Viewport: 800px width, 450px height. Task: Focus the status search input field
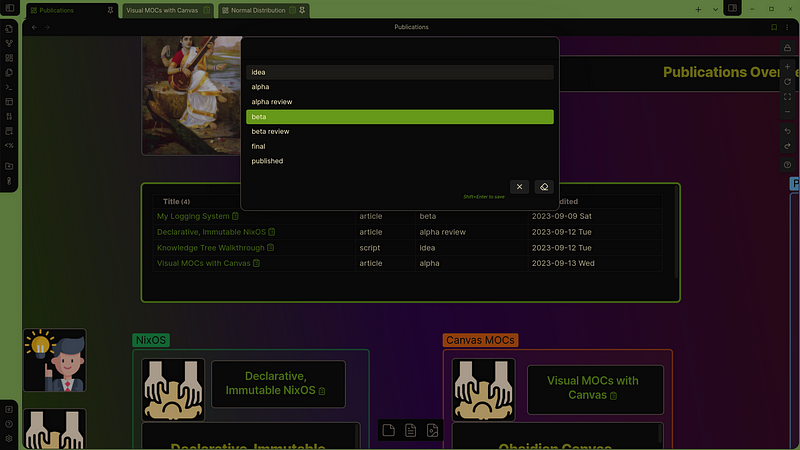[399, 51]
